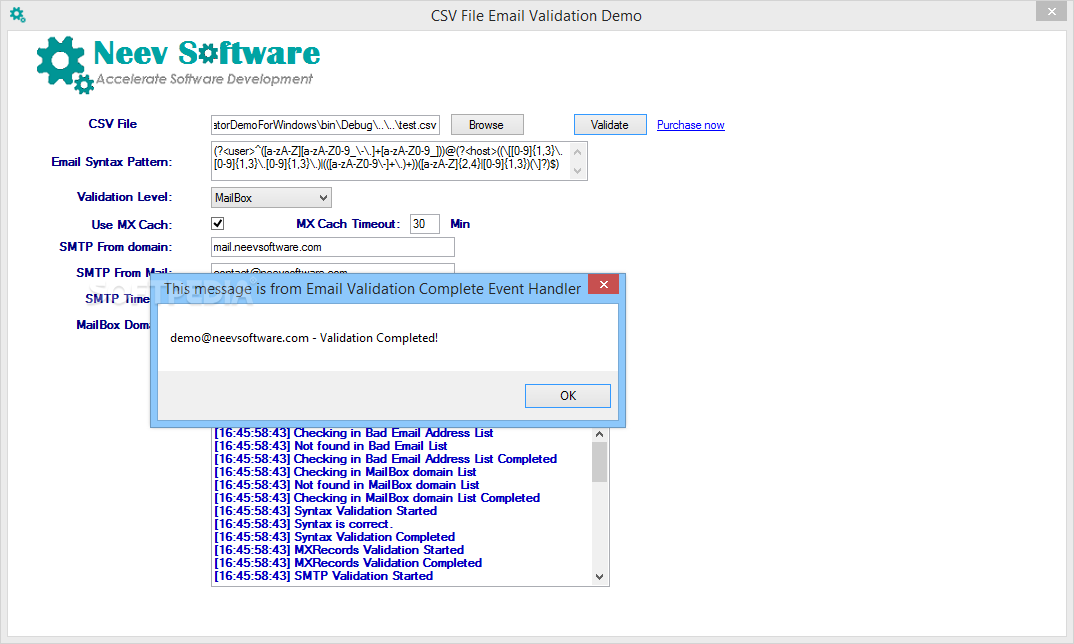Click the 'Min' unit label
This screenshot has height=644, width=1074.
coord(460,224)
